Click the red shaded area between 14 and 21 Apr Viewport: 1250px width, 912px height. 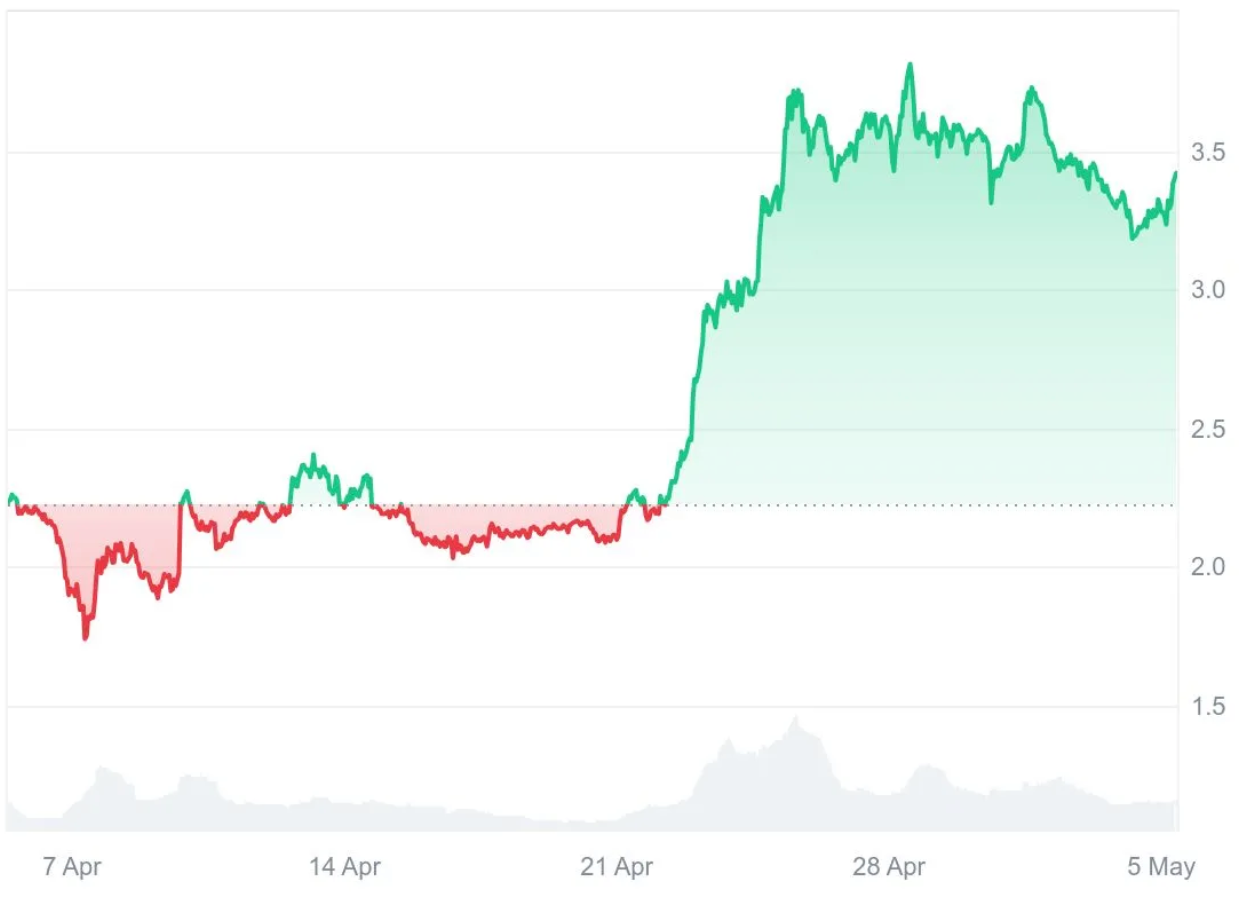coord(500,523)
